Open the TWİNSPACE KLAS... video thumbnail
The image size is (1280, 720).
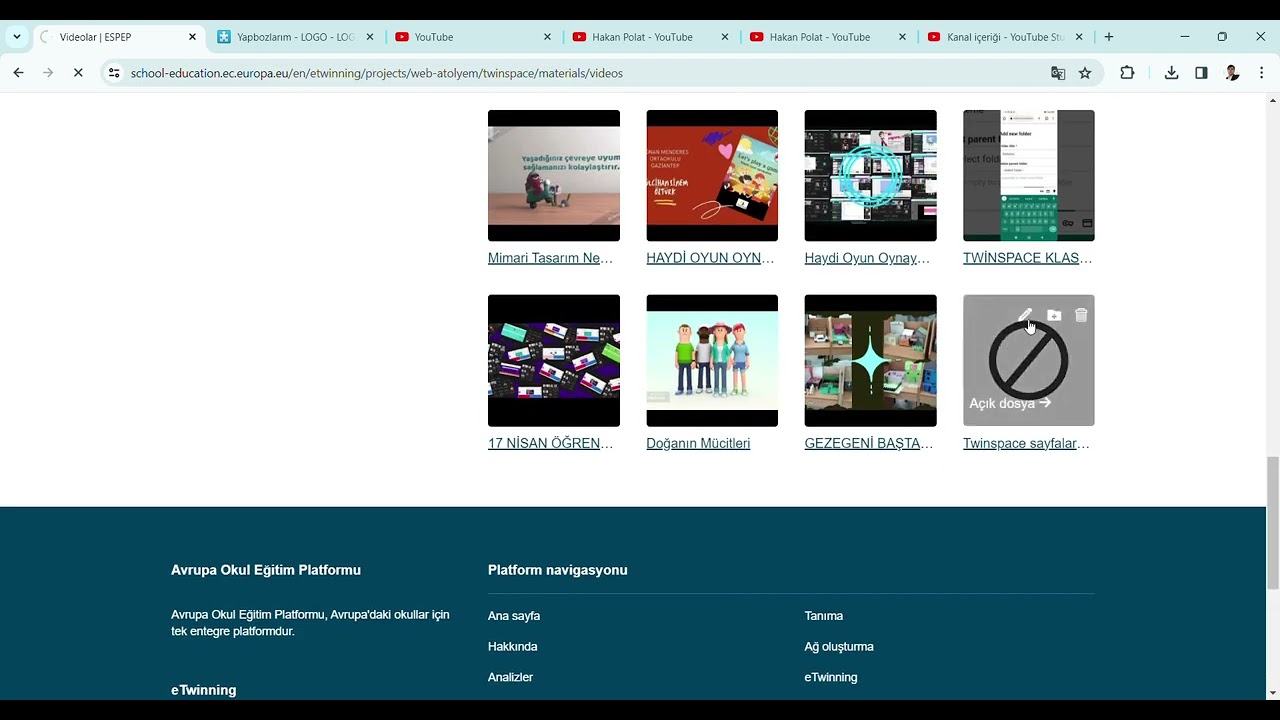1028,175
